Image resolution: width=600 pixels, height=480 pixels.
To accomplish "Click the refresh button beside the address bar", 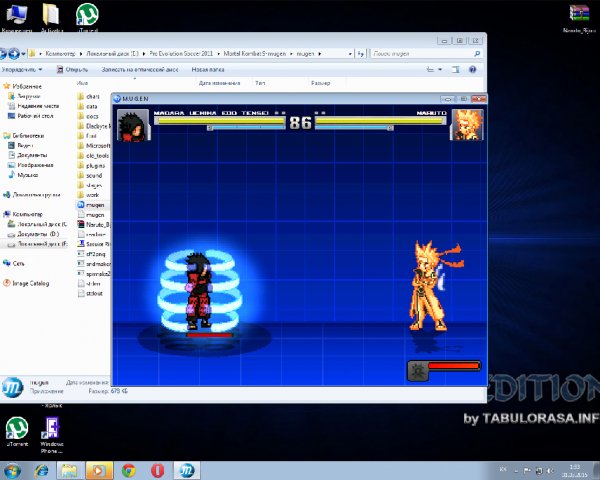I will pos(360,54).
